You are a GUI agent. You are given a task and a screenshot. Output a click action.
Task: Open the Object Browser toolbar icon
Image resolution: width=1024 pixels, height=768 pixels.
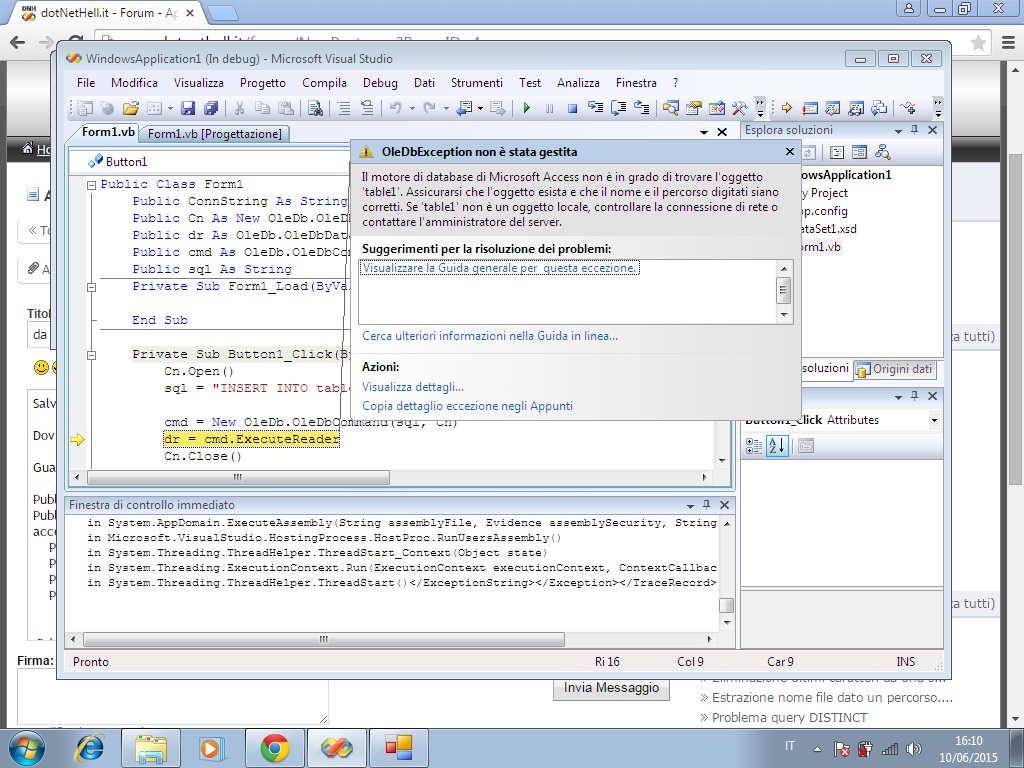click(x=716, y=108)
